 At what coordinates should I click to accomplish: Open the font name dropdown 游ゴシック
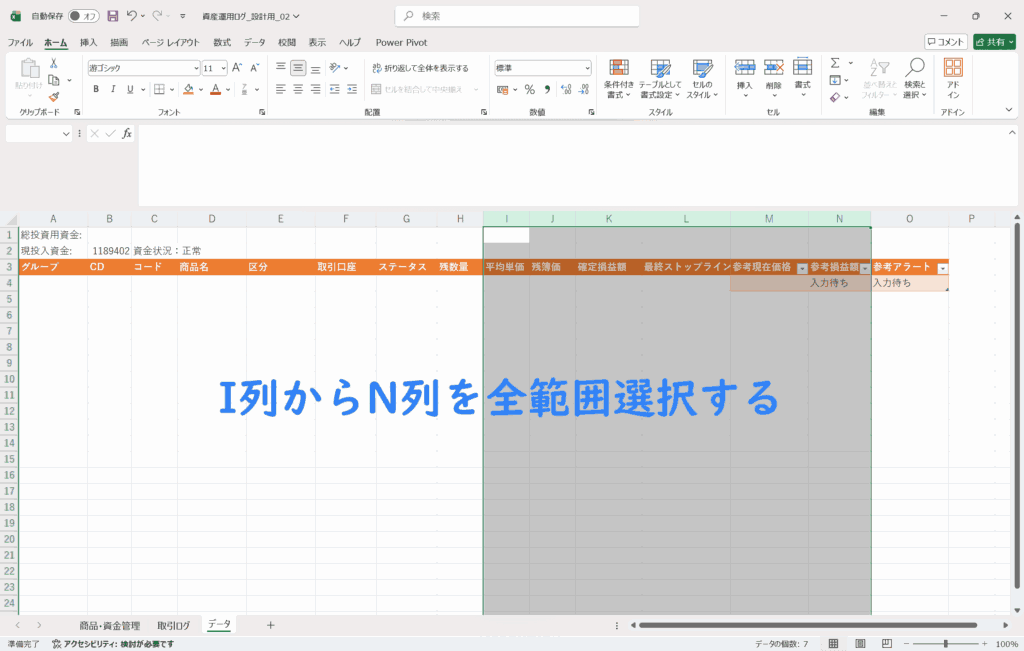tap(195, 68)
